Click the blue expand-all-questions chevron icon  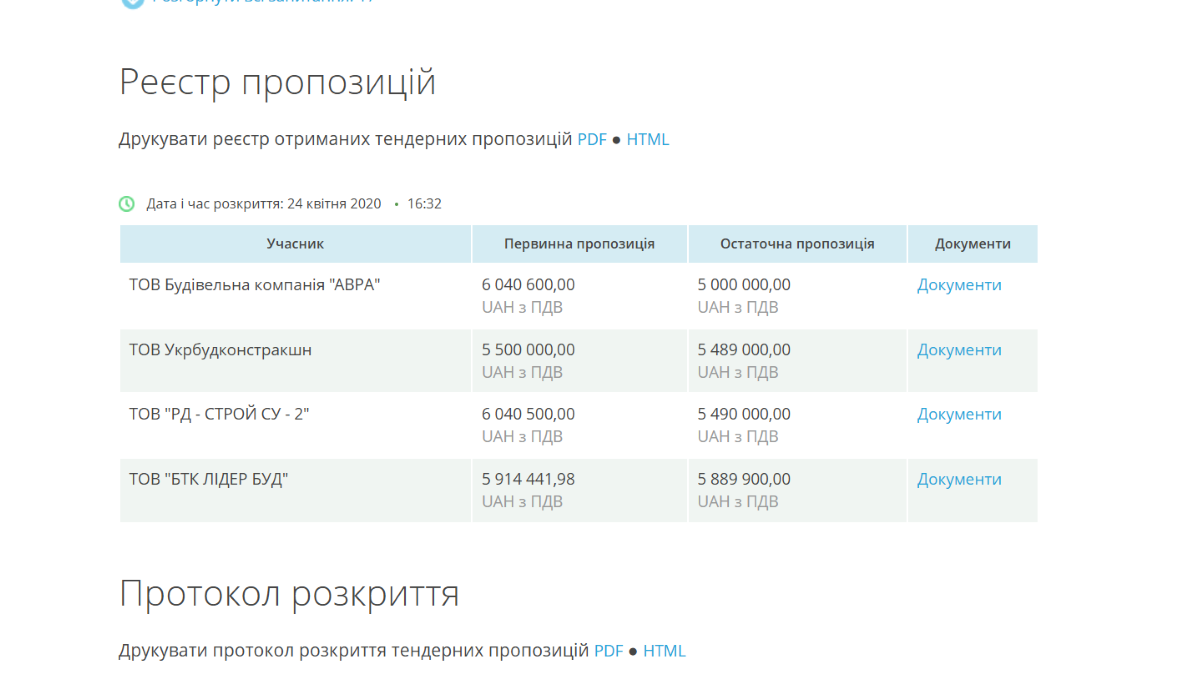[131, 3]
